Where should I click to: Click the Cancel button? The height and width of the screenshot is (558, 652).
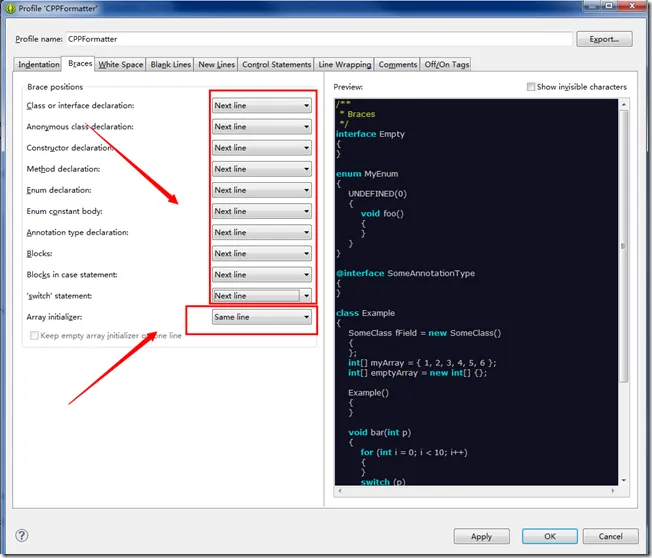pos(610,536)
